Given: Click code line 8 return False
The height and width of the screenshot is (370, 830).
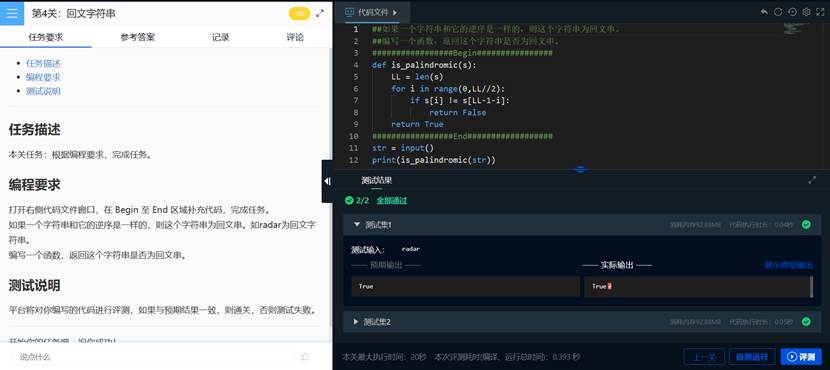Looking at the screenshot, I should point(457,112).
